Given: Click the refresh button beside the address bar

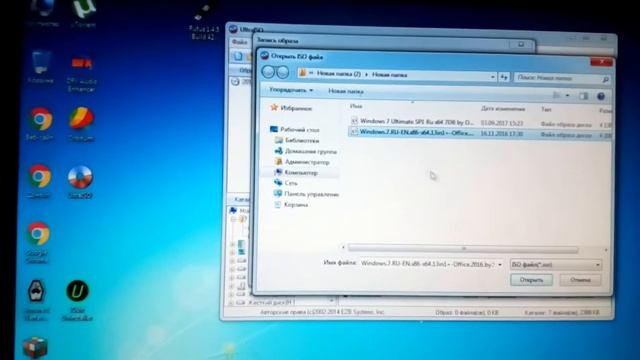Looking at the screenshot, I should [x=504, y=77].
